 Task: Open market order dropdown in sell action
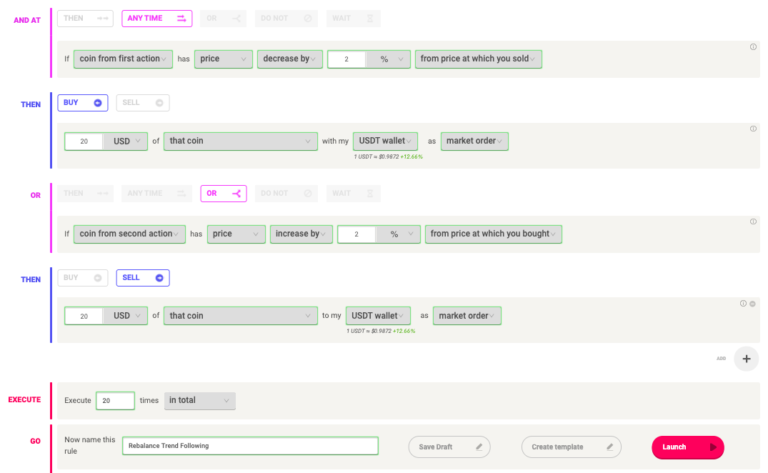pos(467,316)
